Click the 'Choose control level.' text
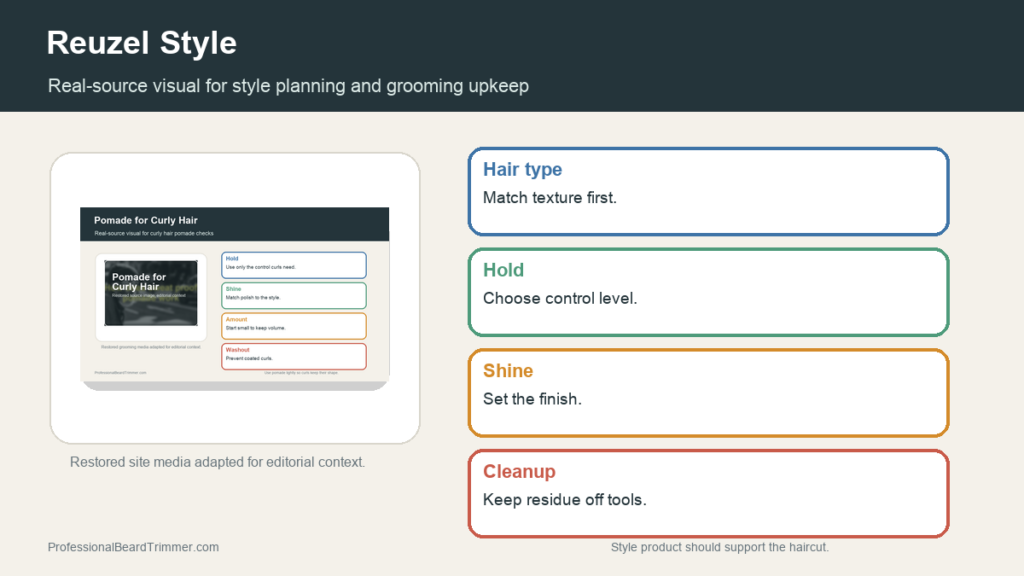 coord(560,298)
